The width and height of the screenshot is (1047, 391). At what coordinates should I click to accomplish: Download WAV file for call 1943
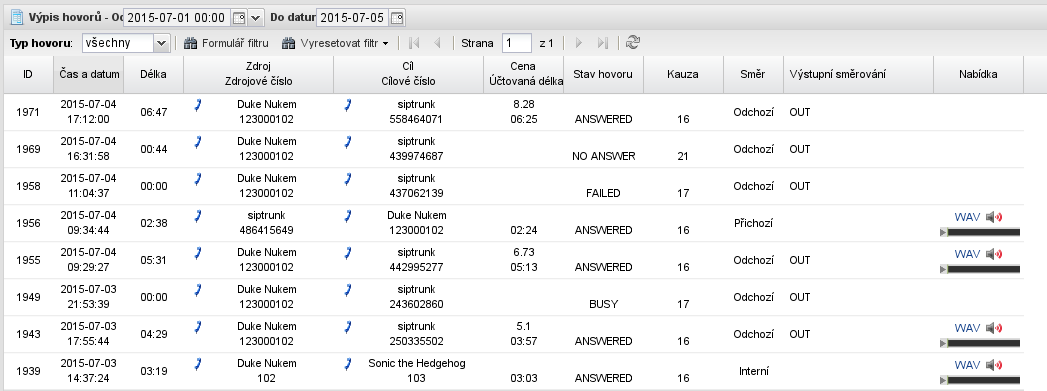click(x=968, y=328)
